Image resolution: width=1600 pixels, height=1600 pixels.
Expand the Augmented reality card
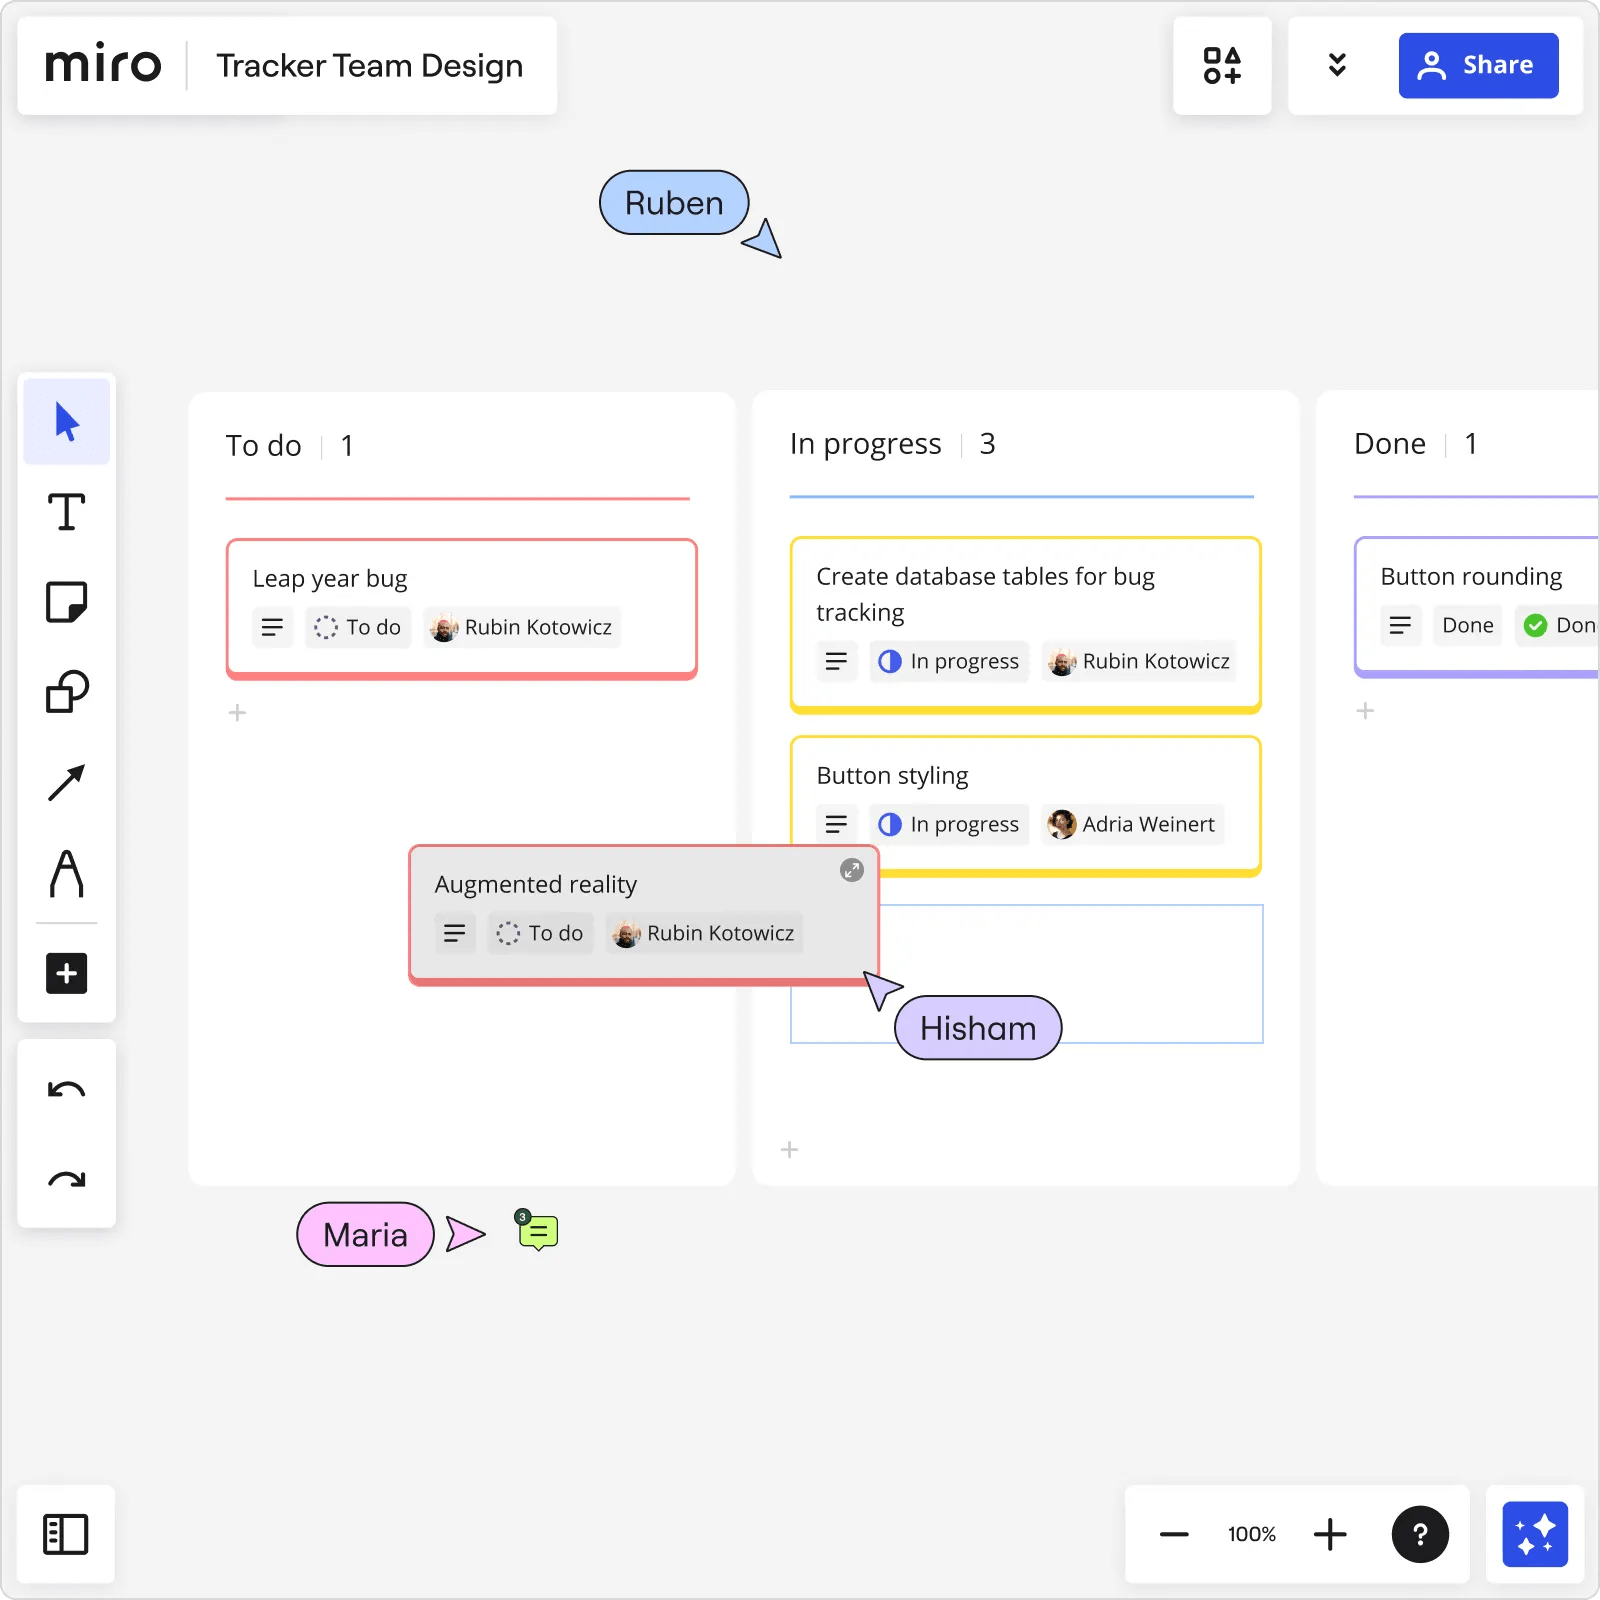[x=852, y=870]
